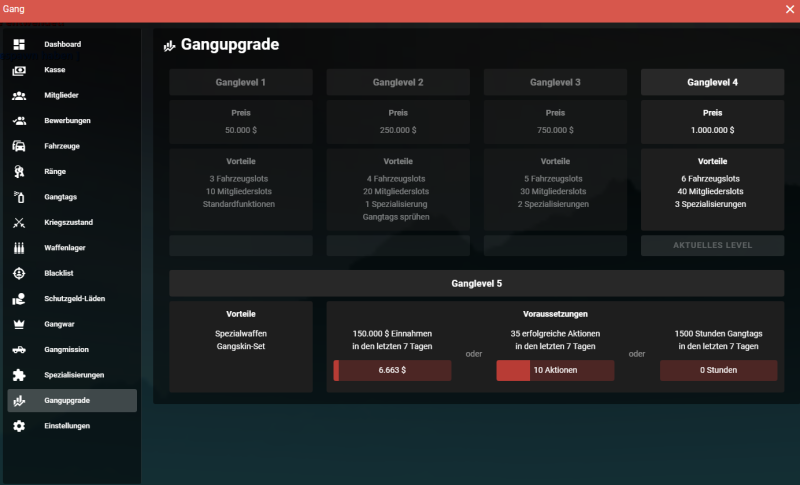Open the Mitglieder page
This screenshot has height=485, width=800.
tap(72, 95)
